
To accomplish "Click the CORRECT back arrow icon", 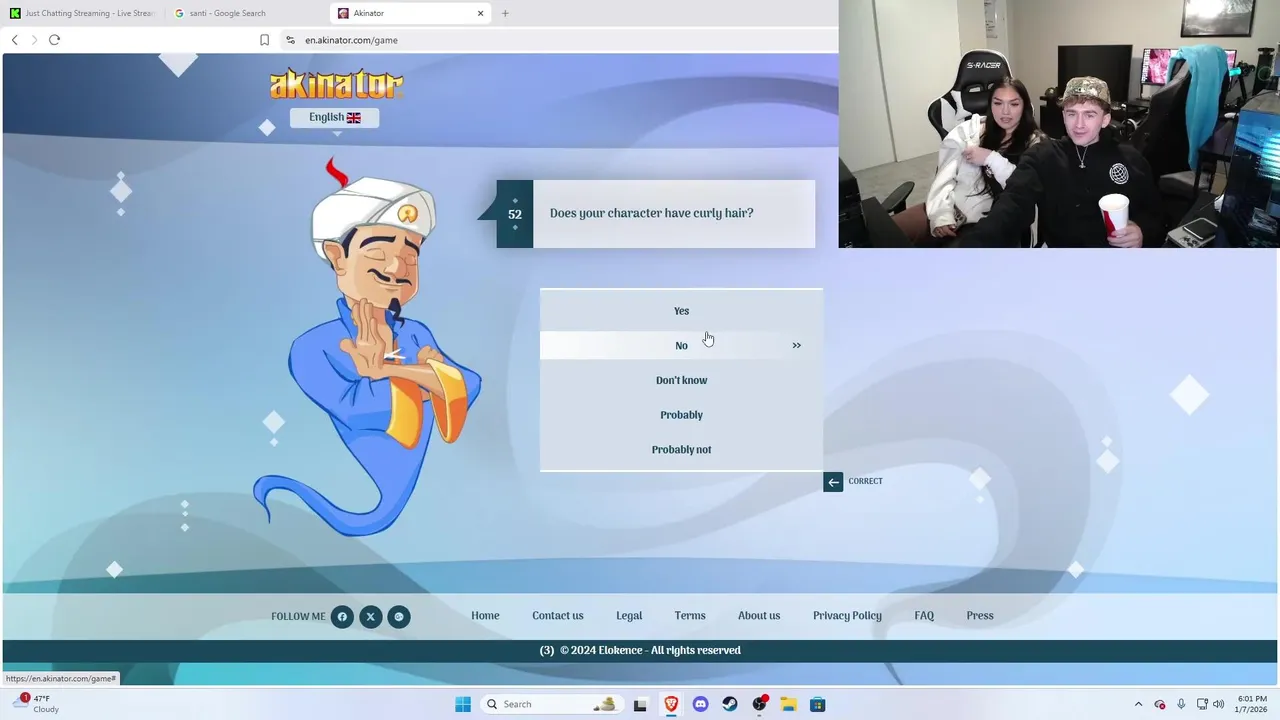I will [x=833, y=482].
